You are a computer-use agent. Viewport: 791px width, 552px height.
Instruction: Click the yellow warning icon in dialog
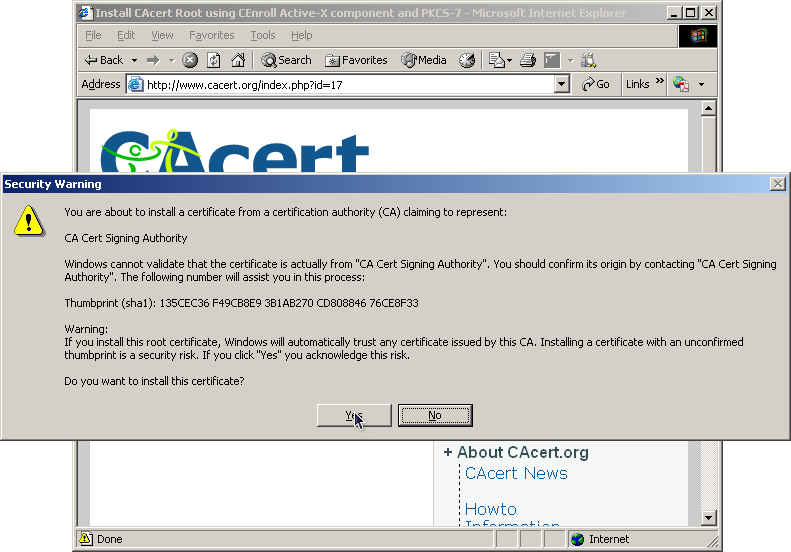click(29, 220)
